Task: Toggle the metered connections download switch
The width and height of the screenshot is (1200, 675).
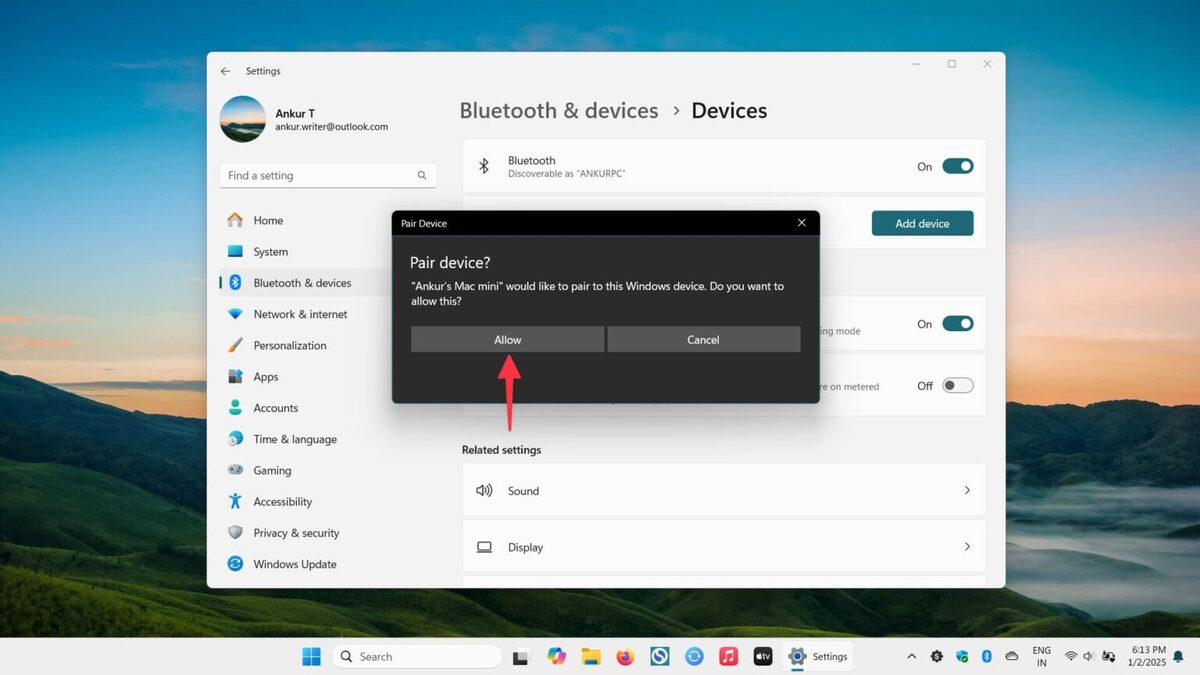Action: tap(957, 386)
